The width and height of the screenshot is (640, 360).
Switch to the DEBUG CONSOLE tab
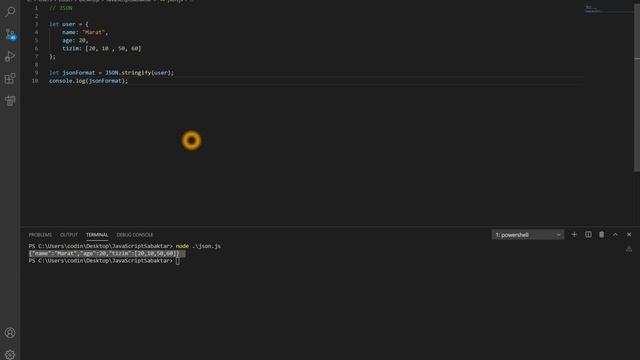pos(135,235)
